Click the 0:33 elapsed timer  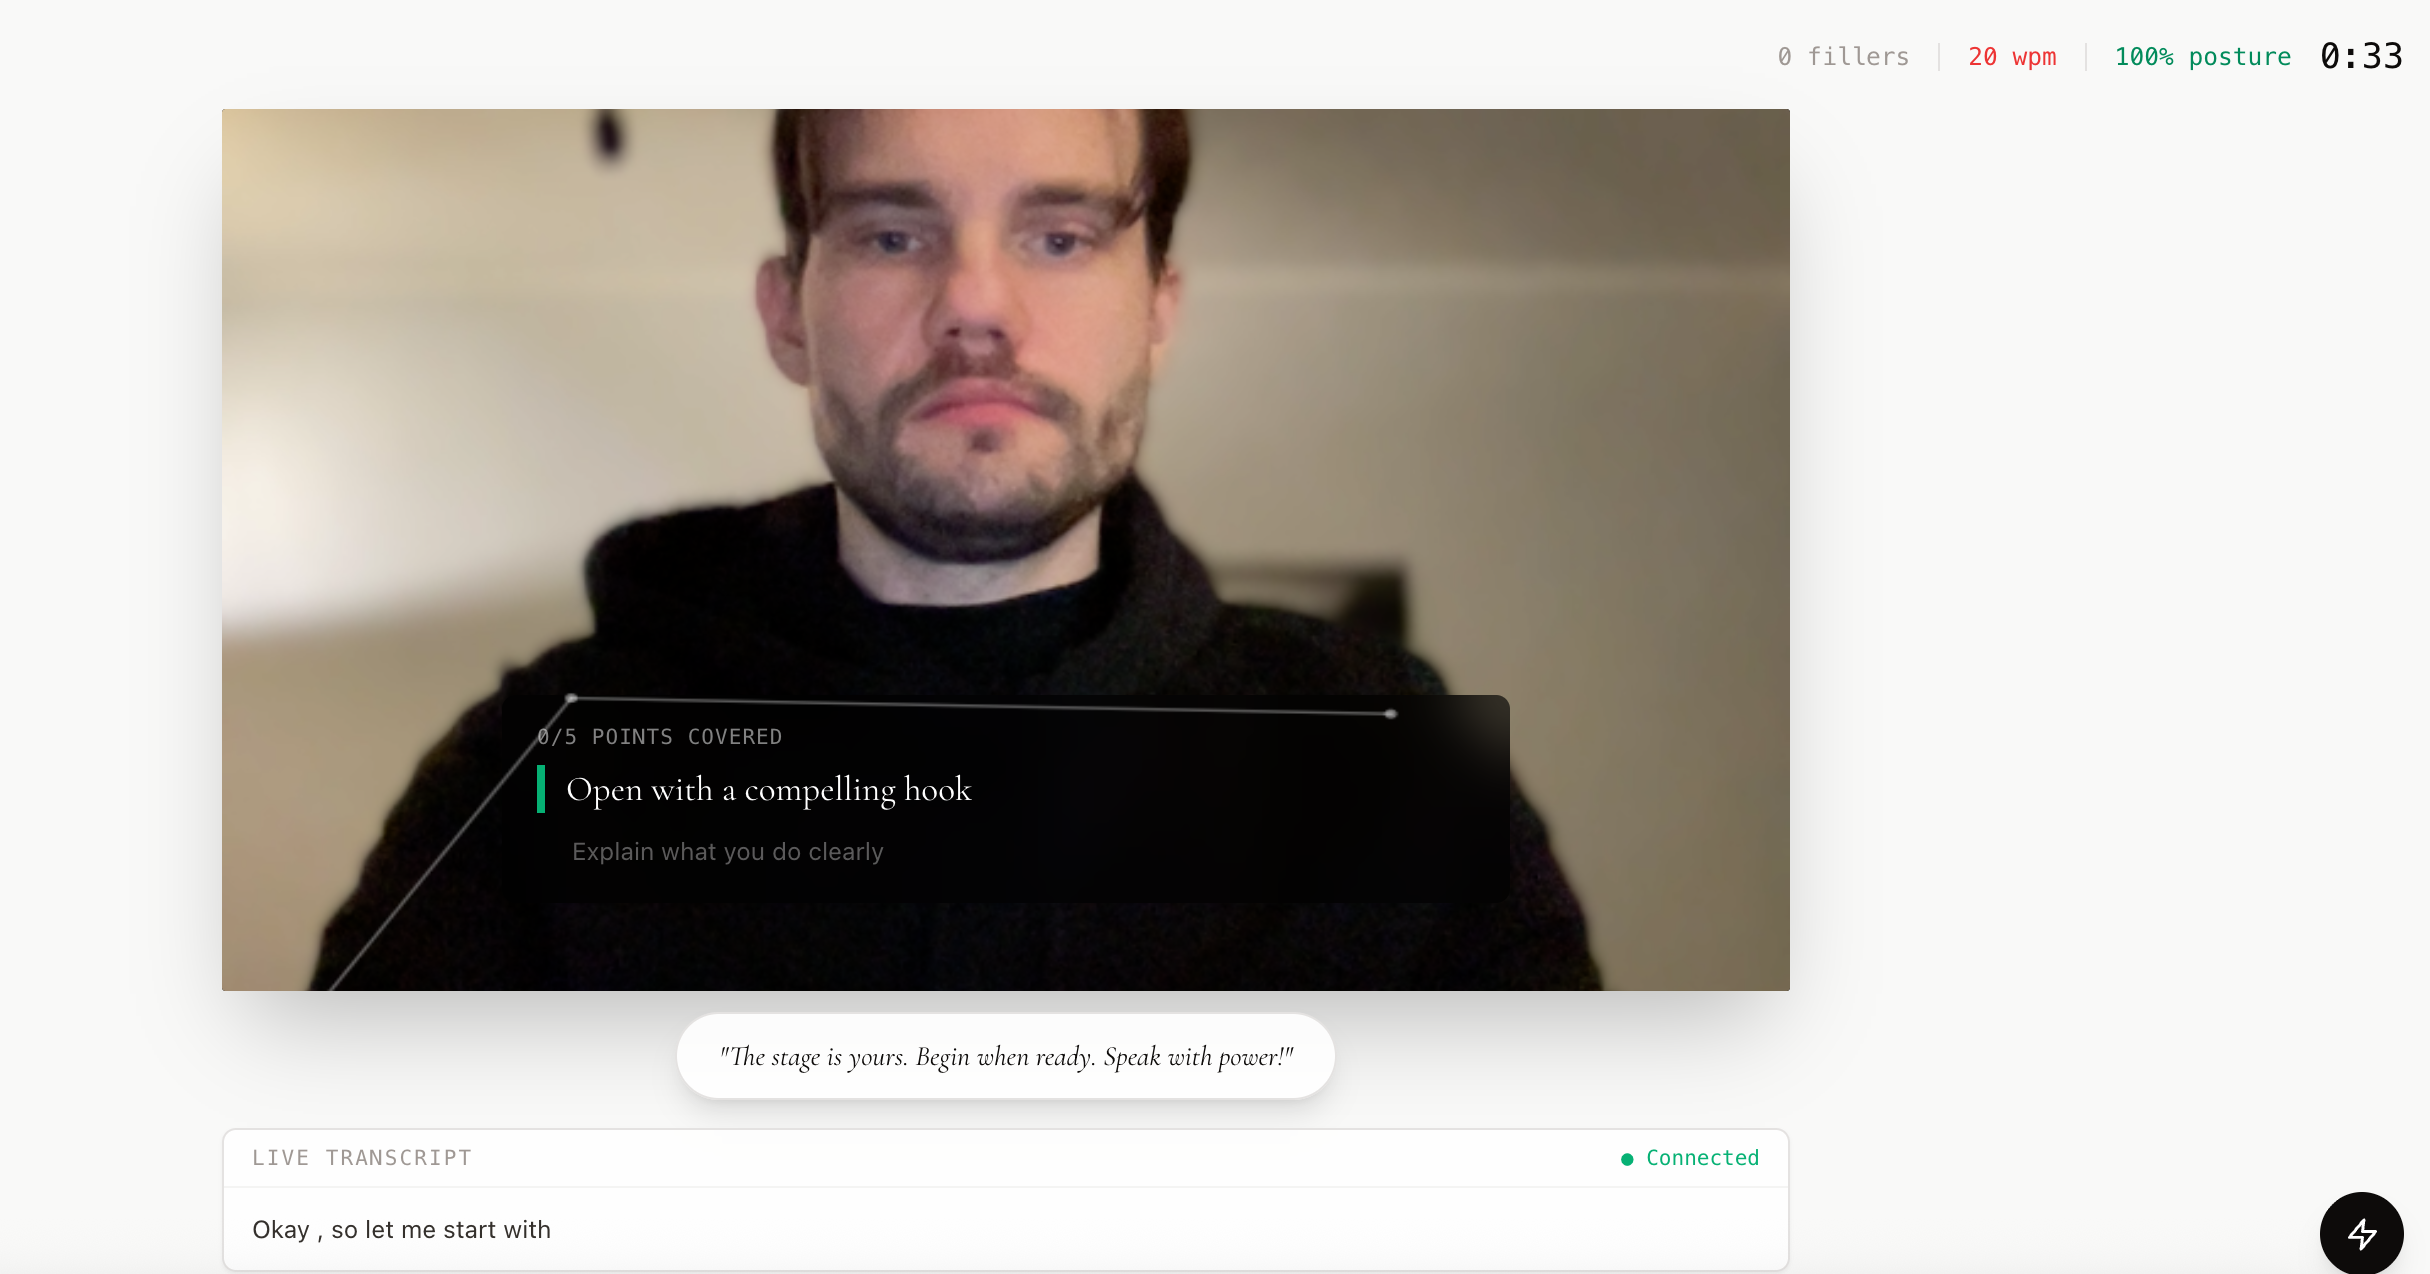pos(2361,56)
